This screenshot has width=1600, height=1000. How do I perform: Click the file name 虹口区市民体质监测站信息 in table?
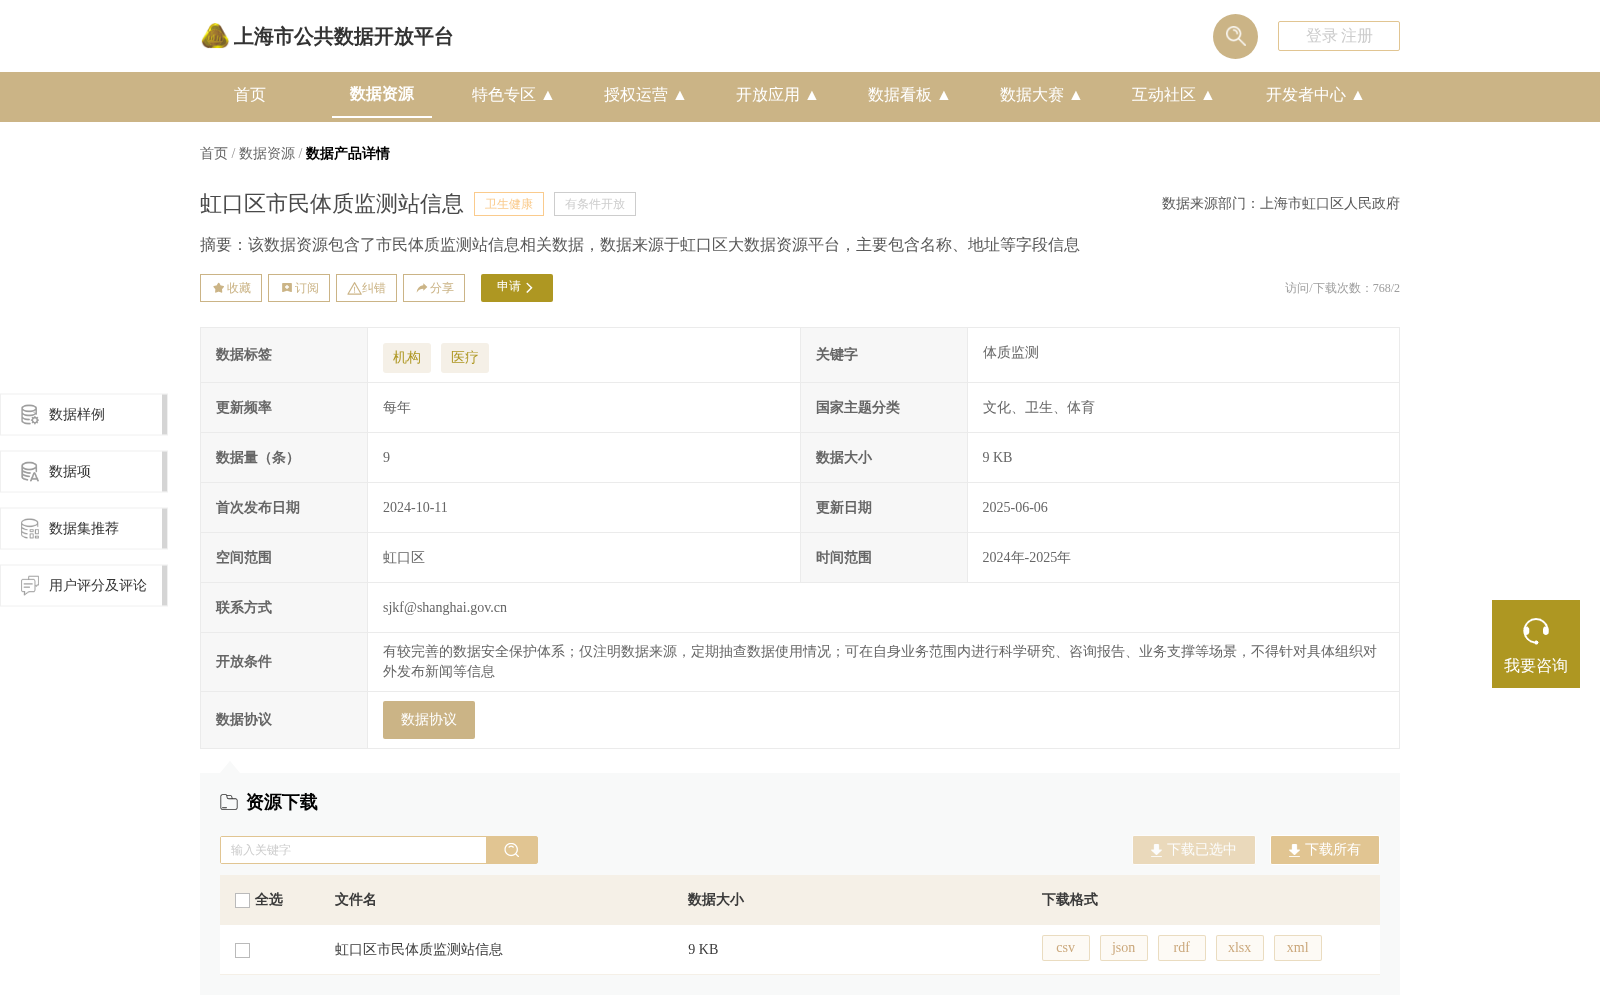click(419, 950)
